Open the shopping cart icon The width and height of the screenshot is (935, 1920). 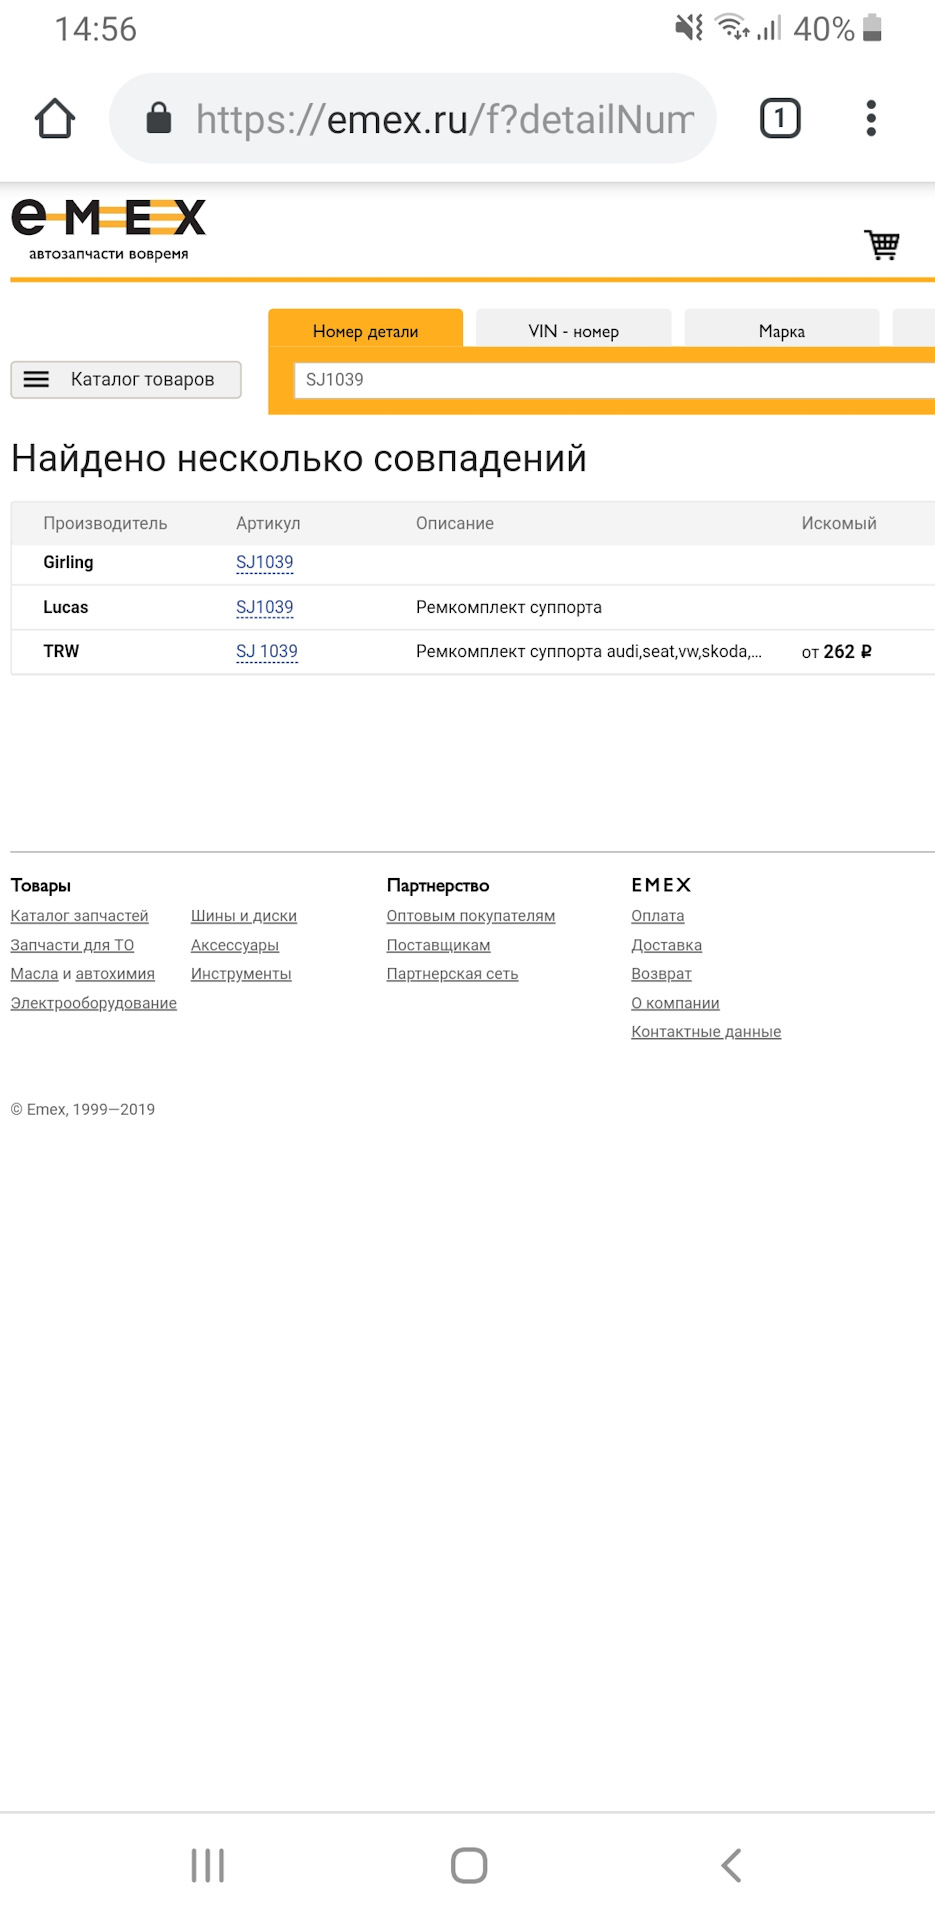[882, 244]
